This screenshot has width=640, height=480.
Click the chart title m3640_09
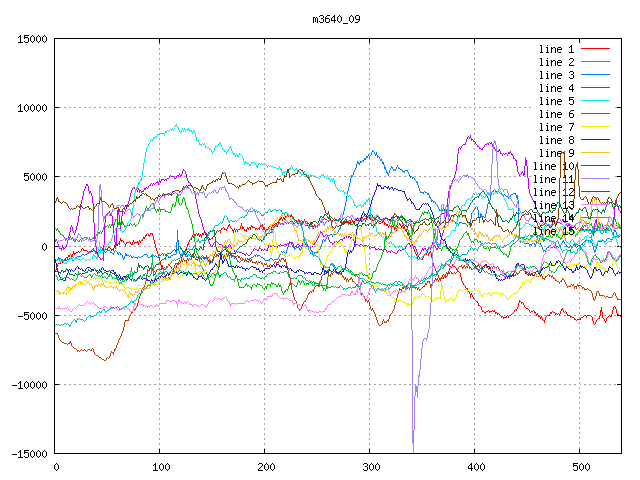(x=336, y=19)
